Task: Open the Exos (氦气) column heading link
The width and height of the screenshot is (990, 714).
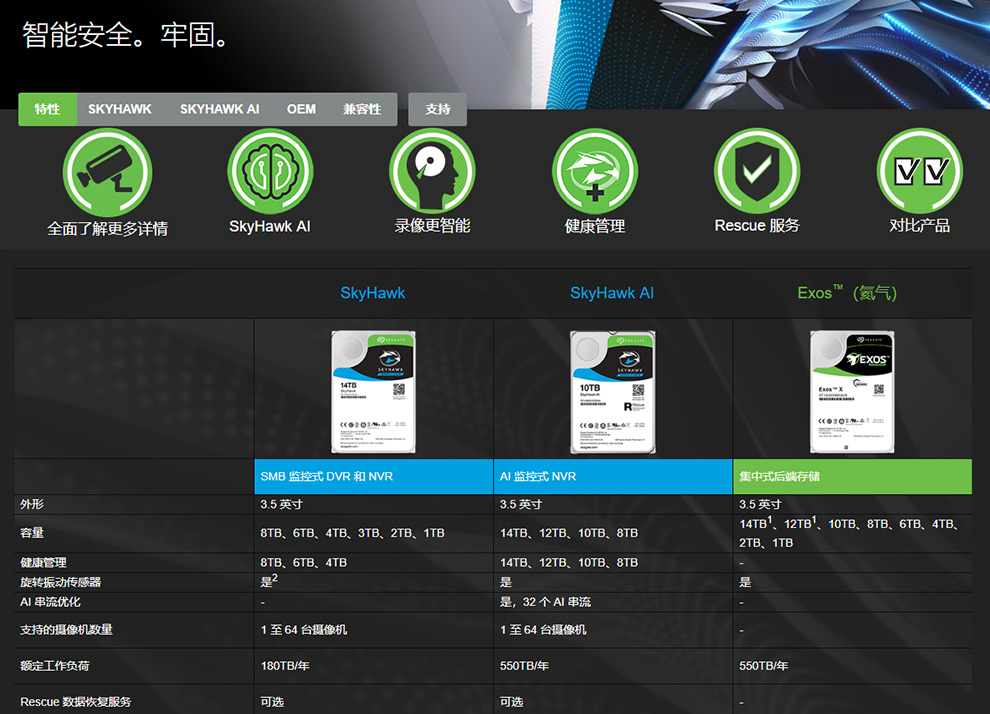Action: click(x=847, y=293)
